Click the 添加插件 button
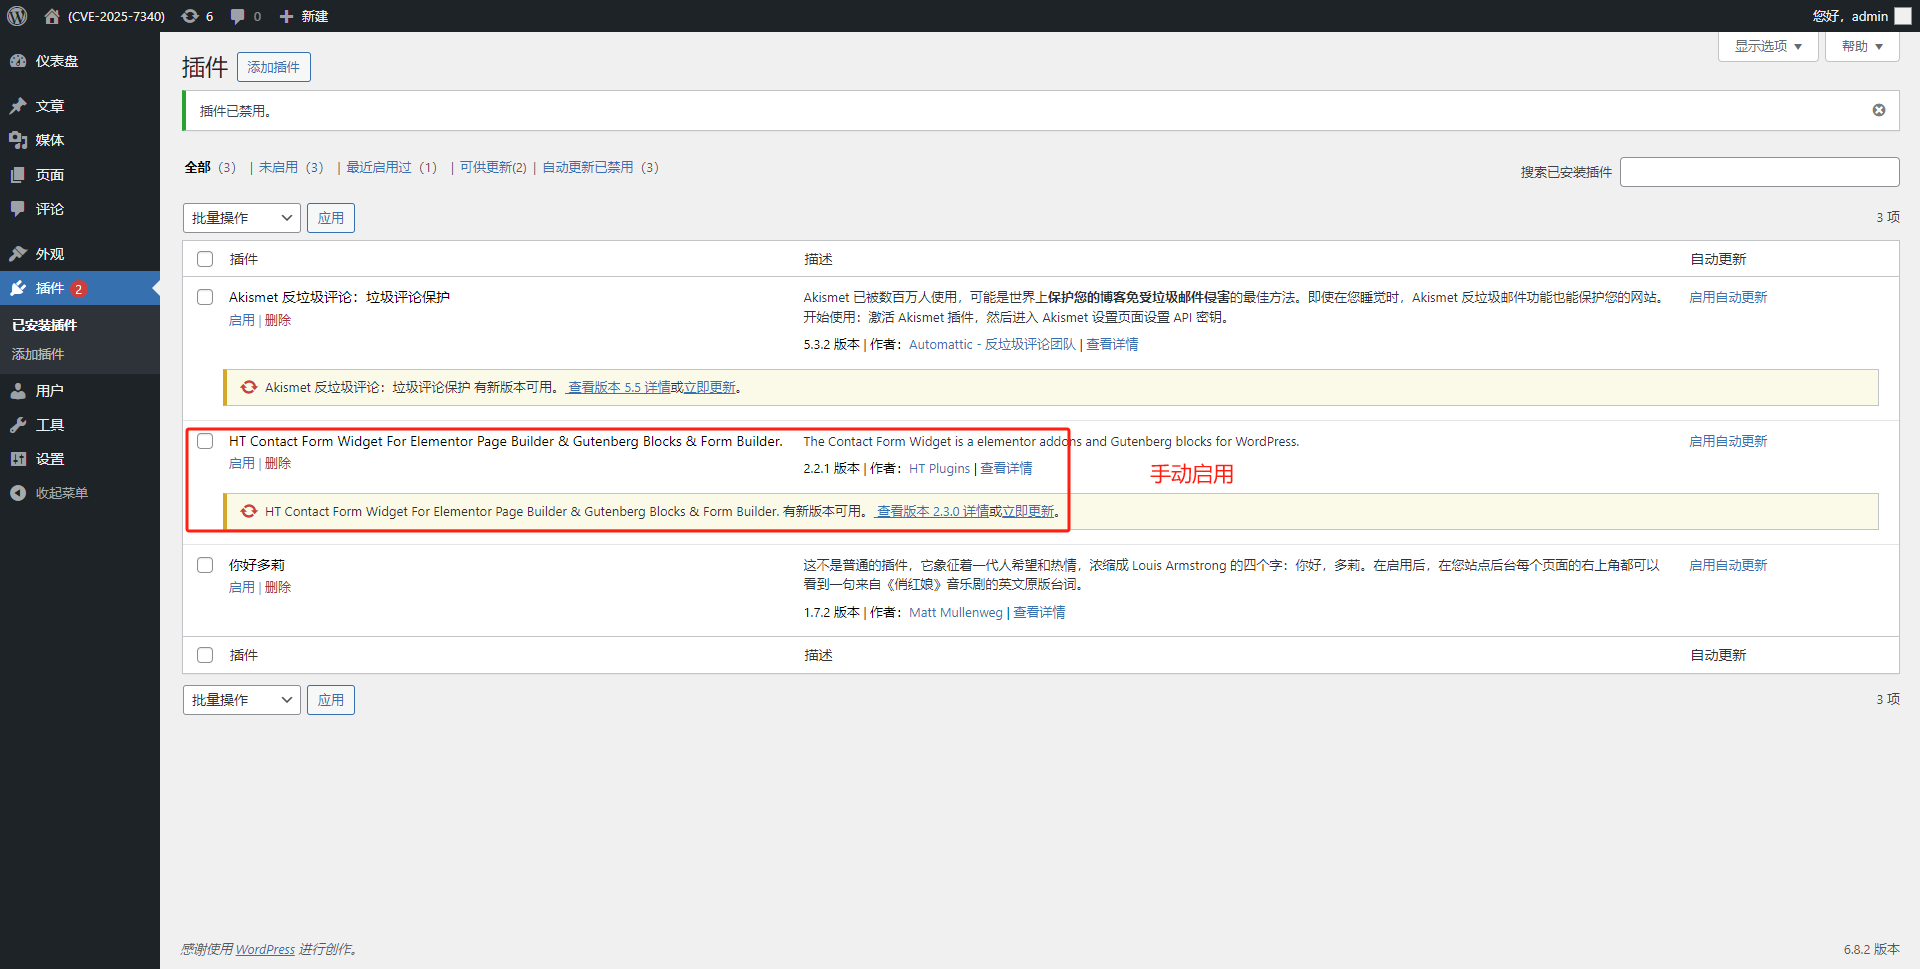The height and width of the screenshot is (969, 1920). 272,66
